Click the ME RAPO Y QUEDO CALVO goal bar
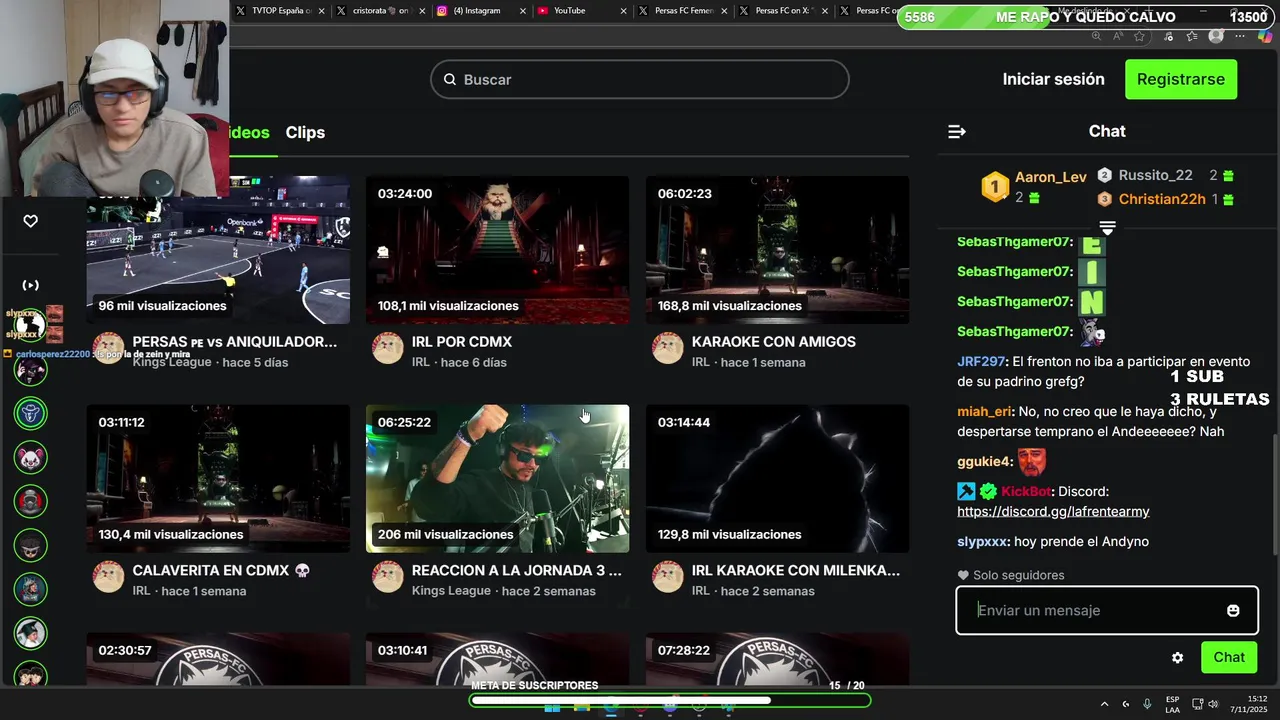 coord(1087,17)
